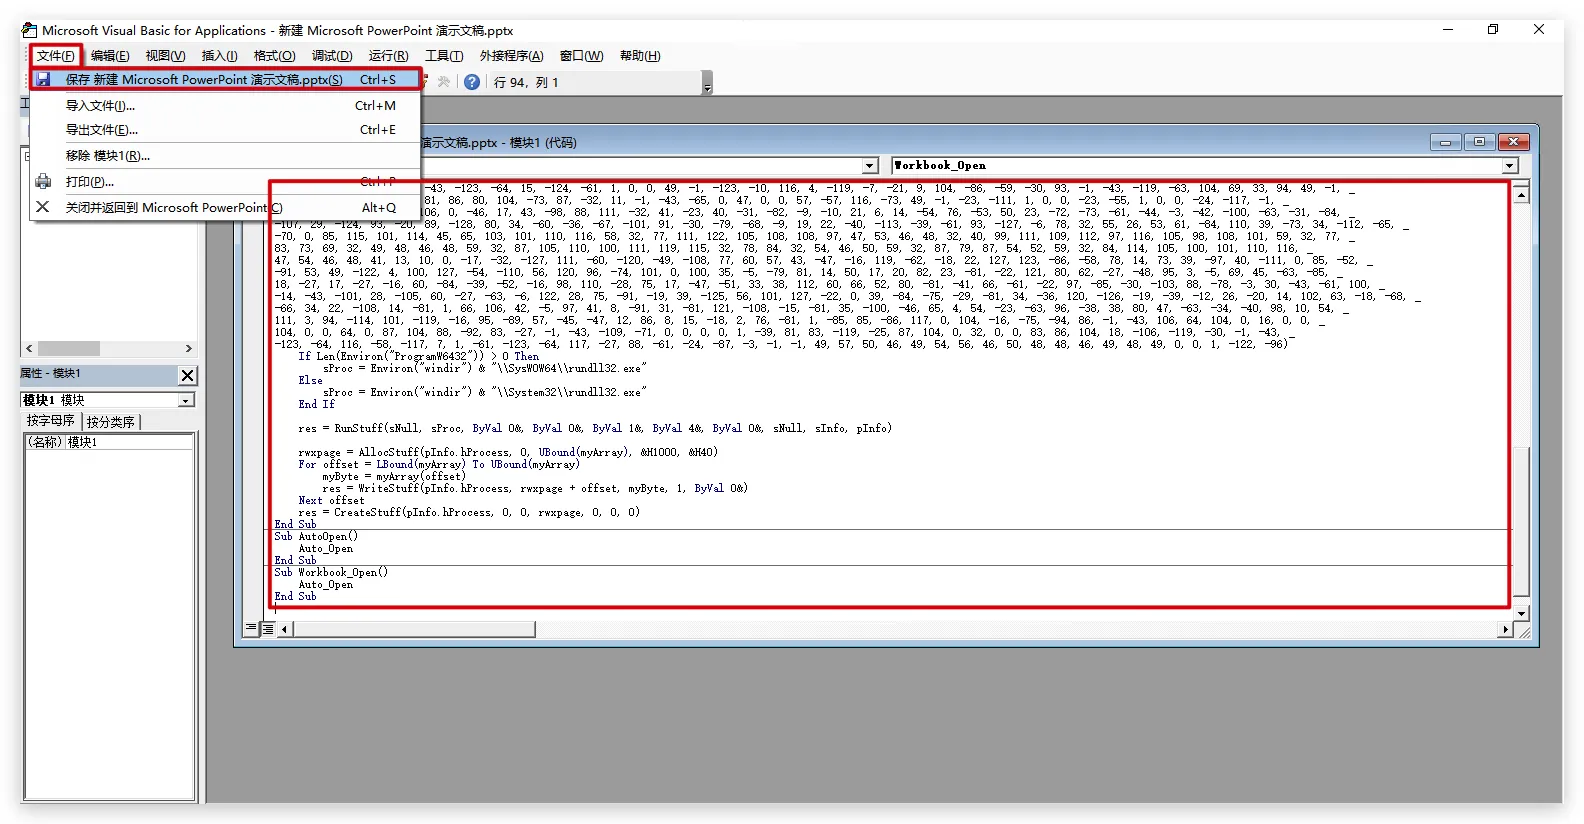Open the 窗口(W) menu

pos(581,56)
